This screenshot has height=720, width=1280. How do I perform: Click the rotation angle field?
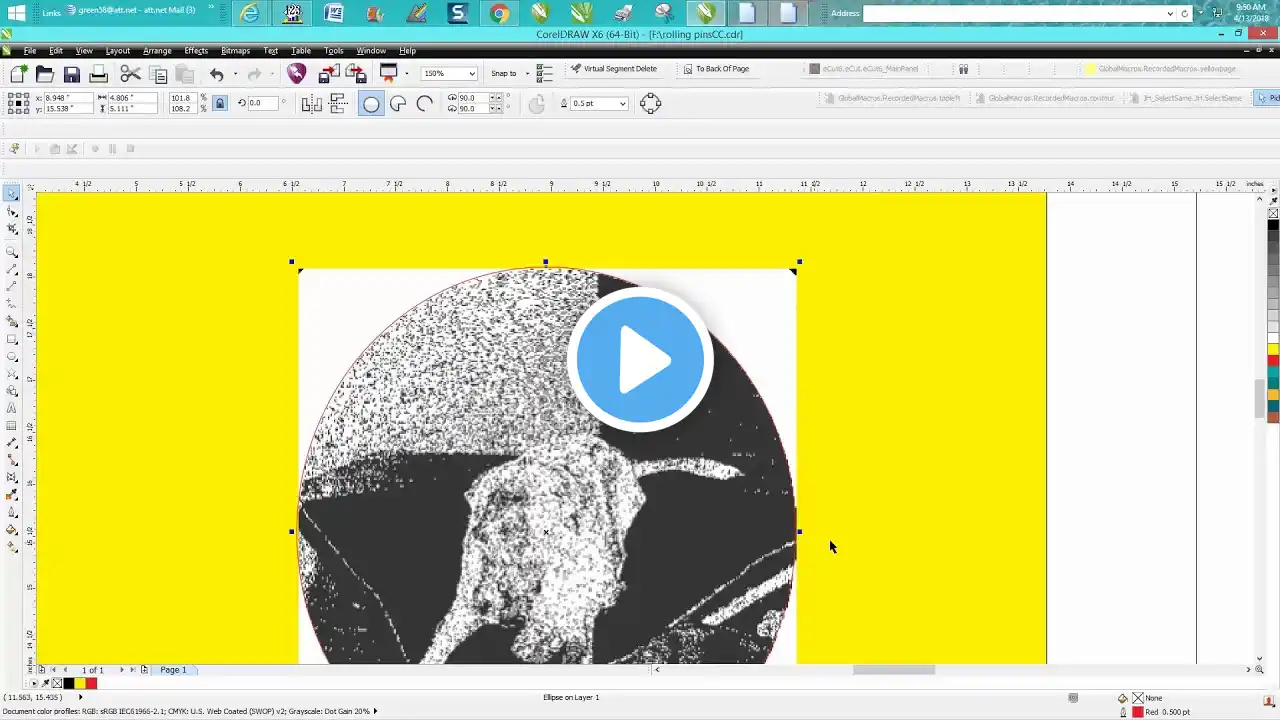(264, 103)
